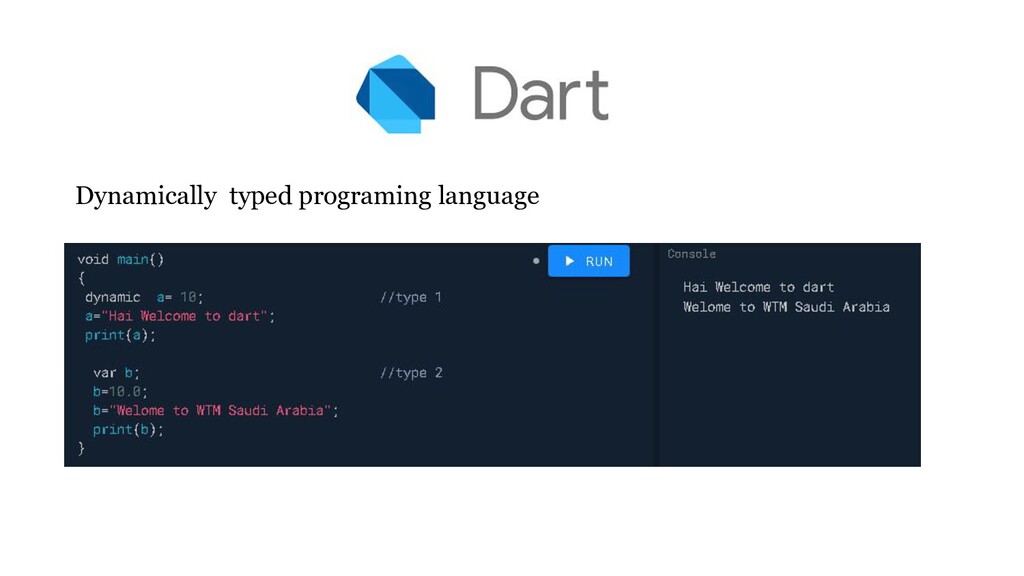
Task: Click the b="Welome to WTM Saudi Arabia" line
Action: 216,411
